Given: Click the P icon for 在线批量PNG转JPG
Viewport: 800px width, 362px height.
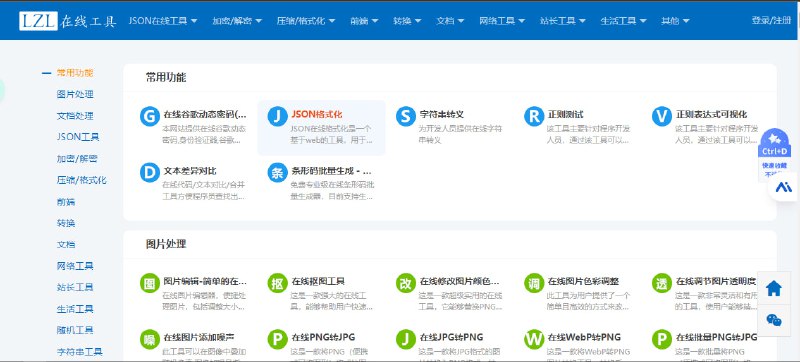Looking at the screenshot, I should click(662, 340).
